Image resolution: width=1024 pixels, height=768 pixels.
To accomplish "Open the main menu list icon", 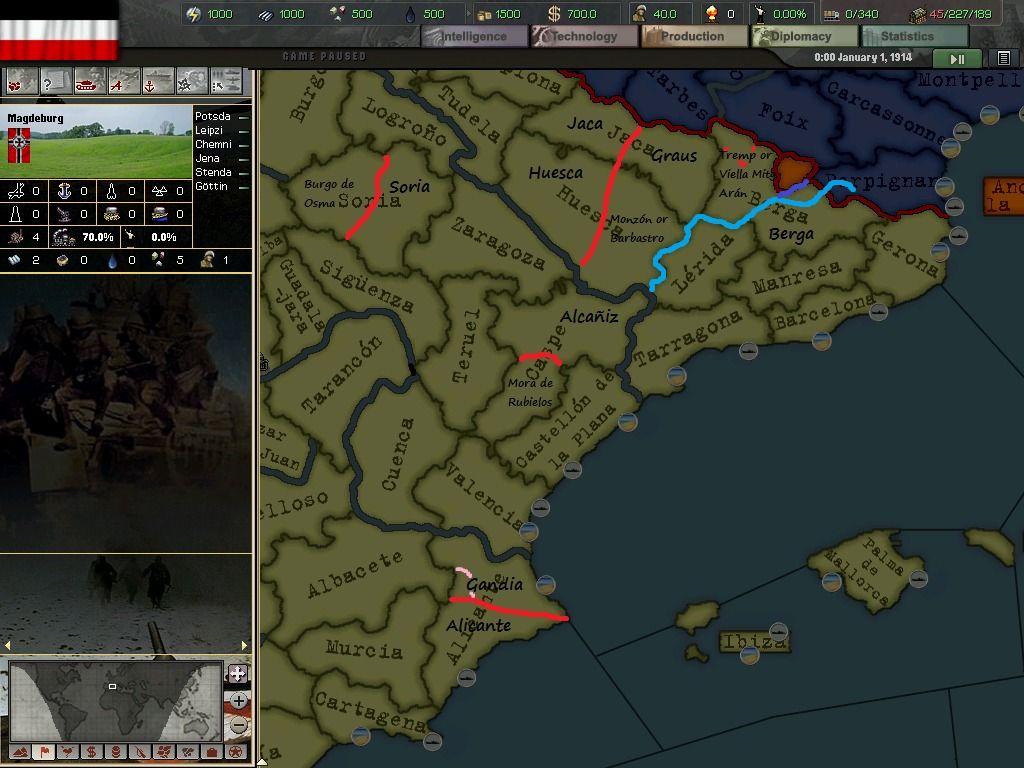I will pyautogui.click(x=1004, y=59).
